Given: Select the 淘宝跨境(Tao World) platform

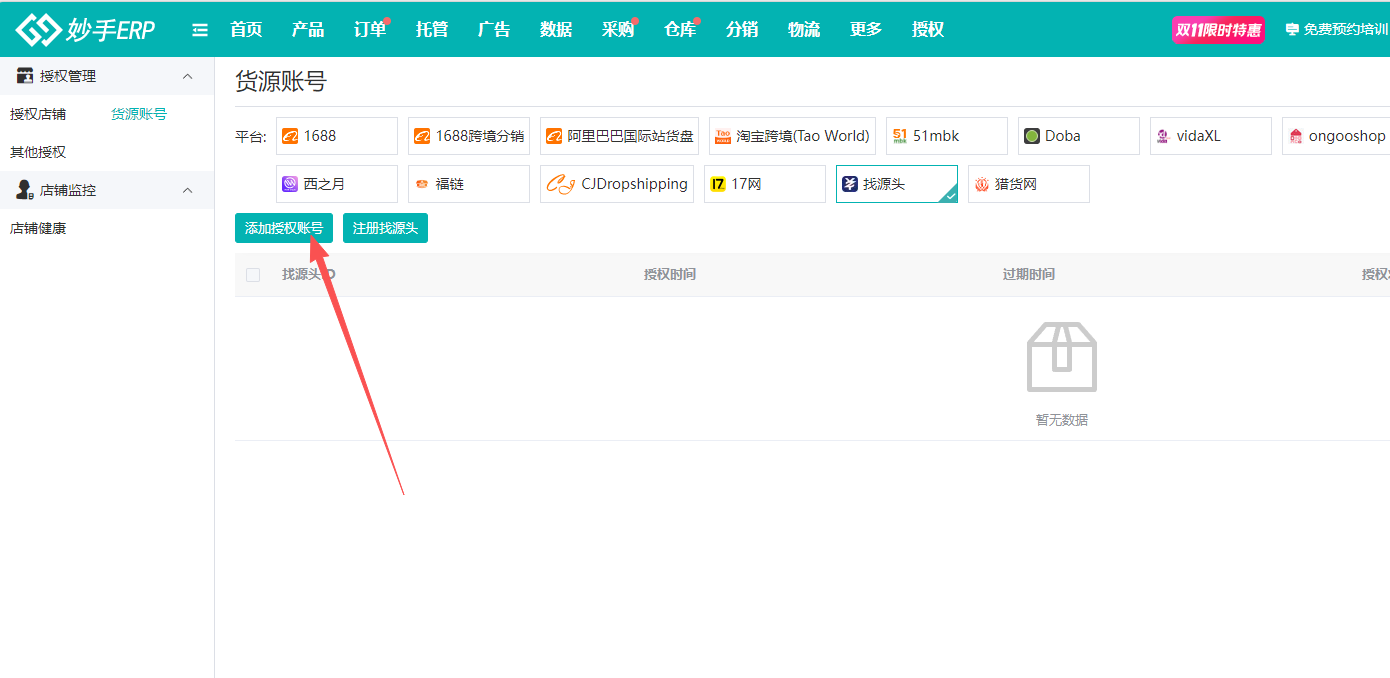Looking at the screenshot, I should coord(792,136).
